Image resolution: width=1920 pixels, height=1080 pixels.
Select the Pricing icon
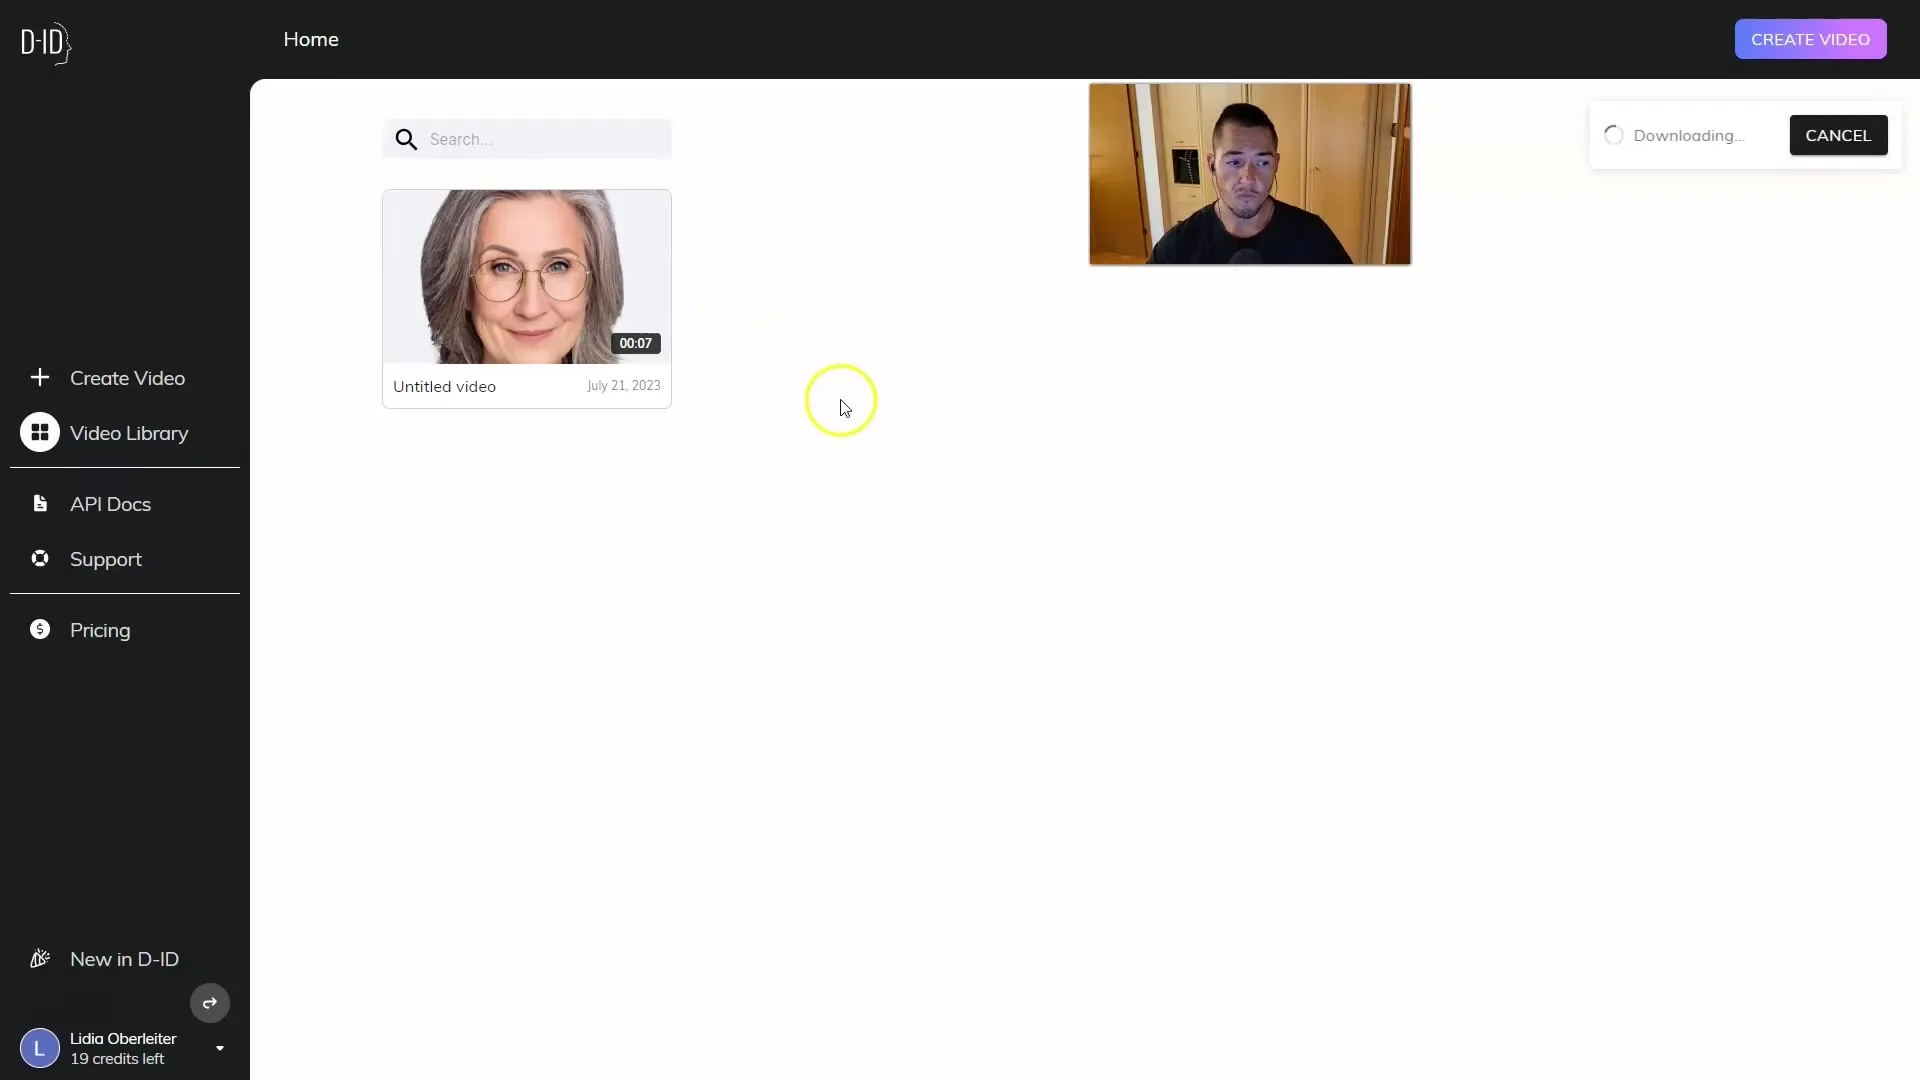coord(40,629)
